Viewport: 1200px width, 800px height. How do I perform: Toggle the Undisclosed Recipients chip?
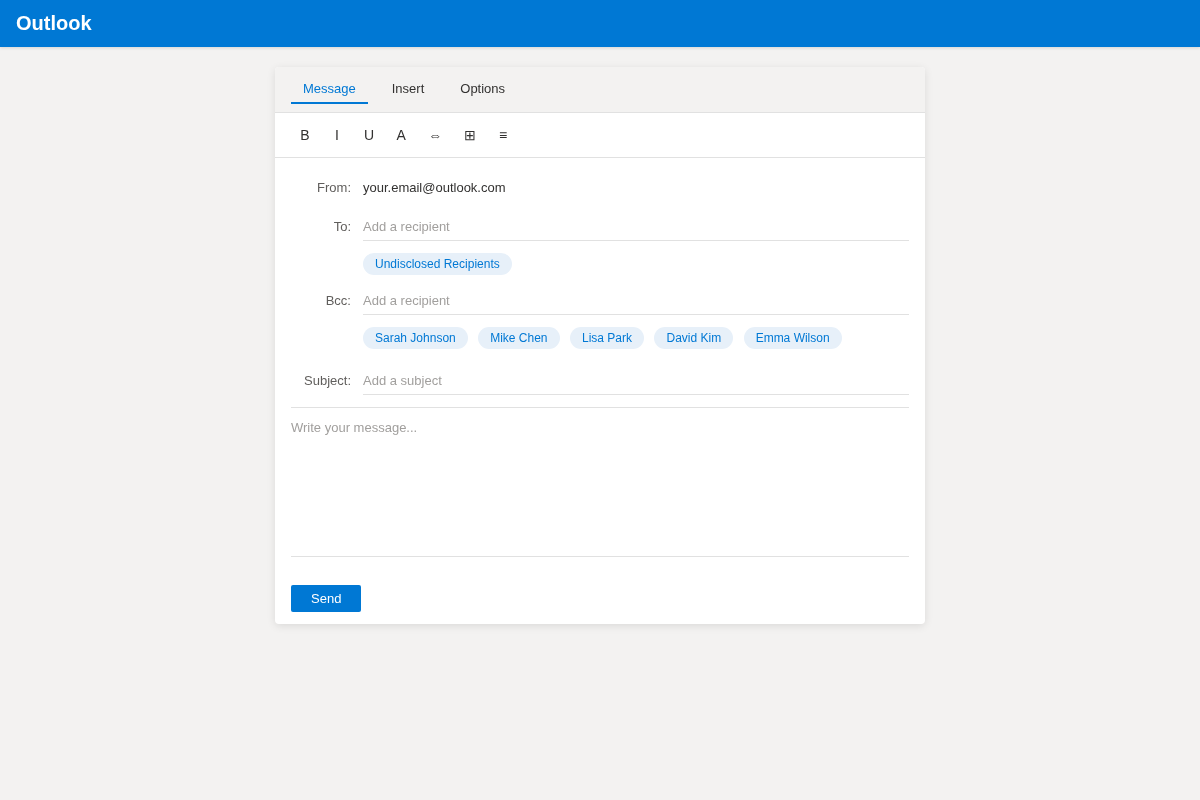[x=437, y=263]
